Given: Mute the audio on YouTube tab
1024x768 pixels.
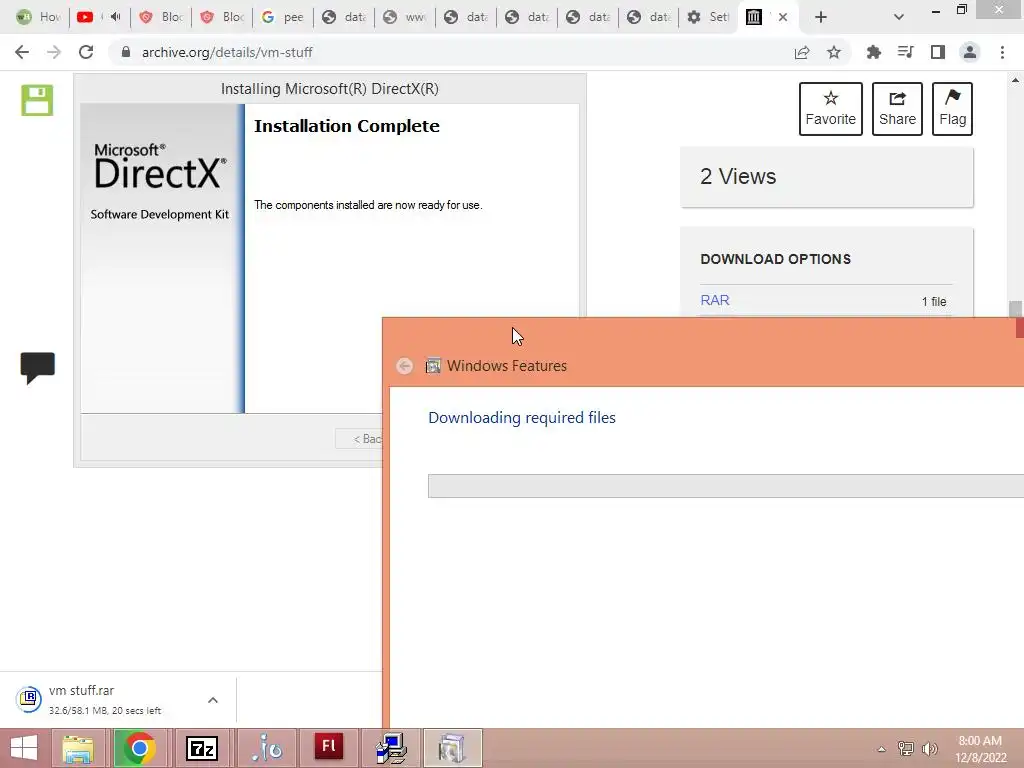Looking at the screenshot, I should click(x=116, y=16).
